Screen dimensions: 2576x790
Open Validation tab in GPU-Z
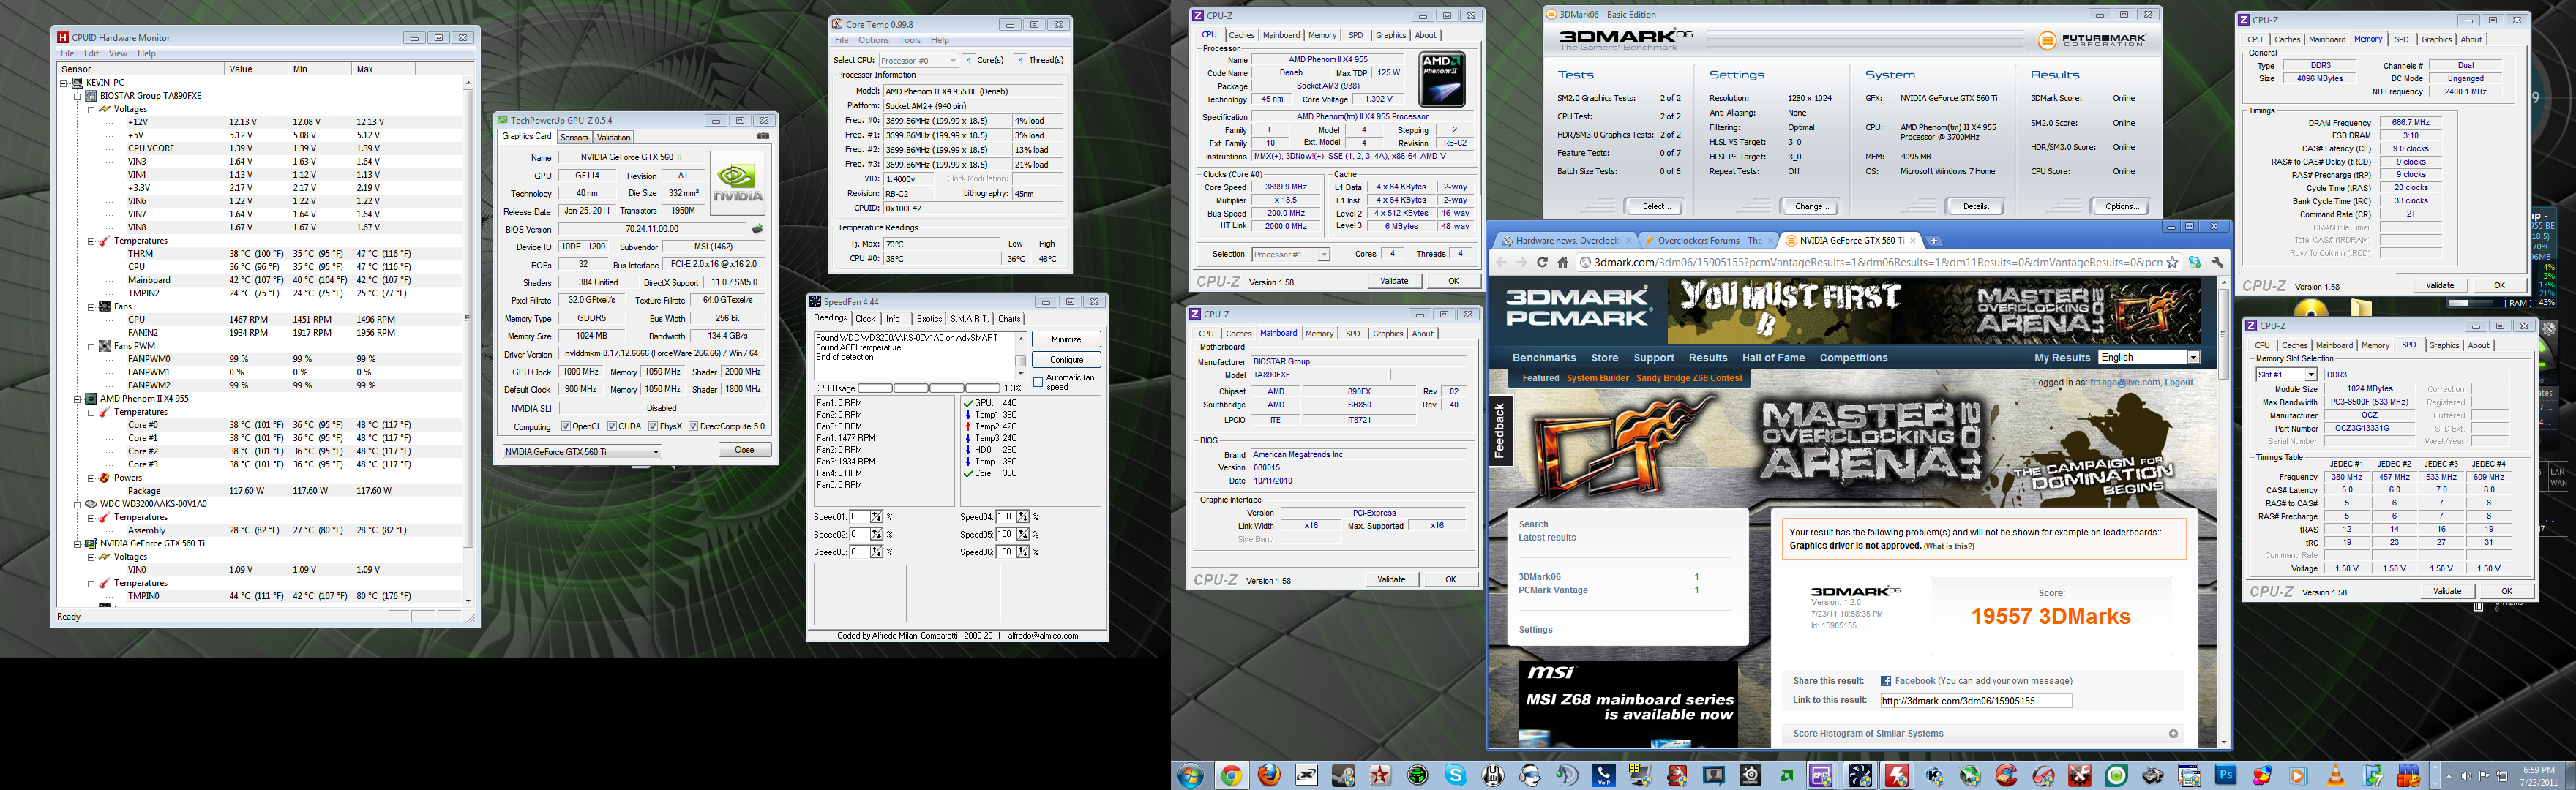pyautogui.click(x=613, y=138)
